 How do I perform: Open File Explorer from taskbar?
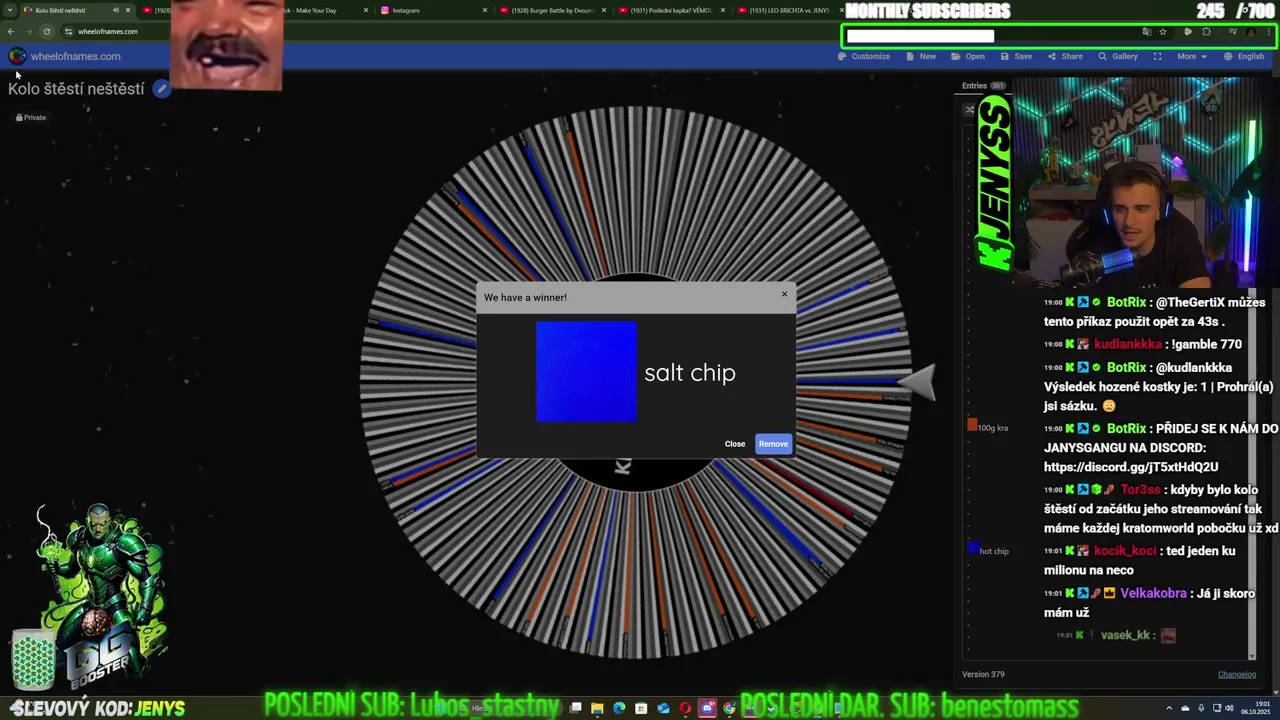[x=597, y=708]
